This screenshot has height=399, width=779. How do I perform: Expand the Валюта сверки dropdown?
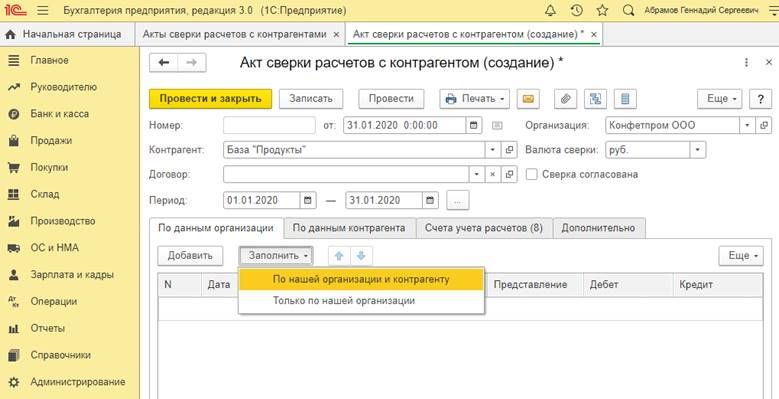point(698,150)
